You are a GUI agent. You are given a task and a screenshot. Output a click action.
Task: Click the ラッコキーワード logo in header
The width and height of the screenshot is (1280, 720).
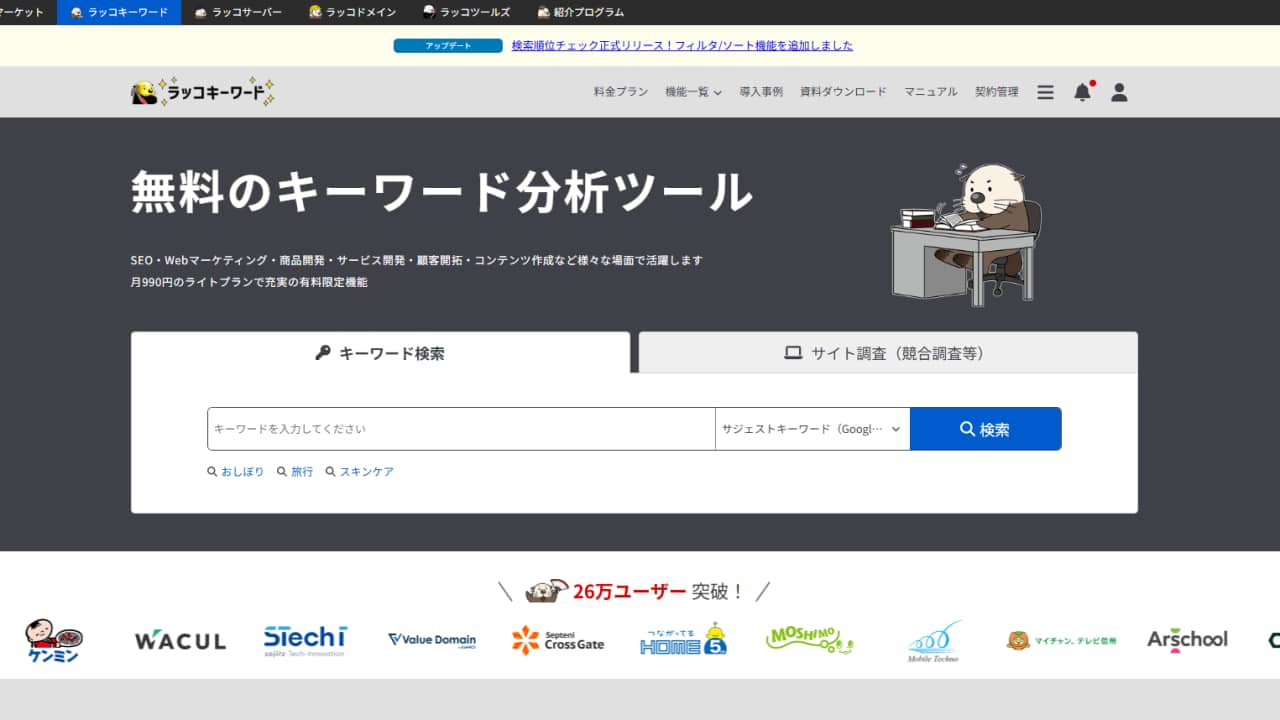click(202, 92)
